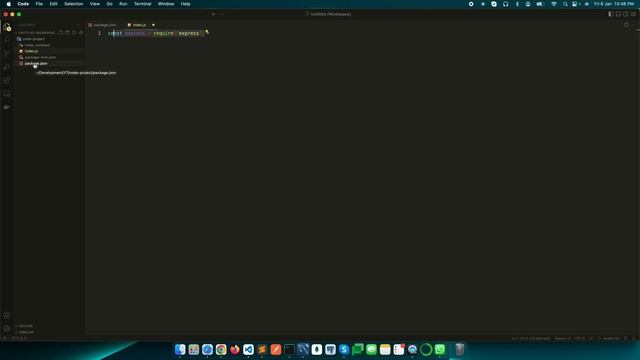Open Terminal from the Dock

tap(289, 349)
